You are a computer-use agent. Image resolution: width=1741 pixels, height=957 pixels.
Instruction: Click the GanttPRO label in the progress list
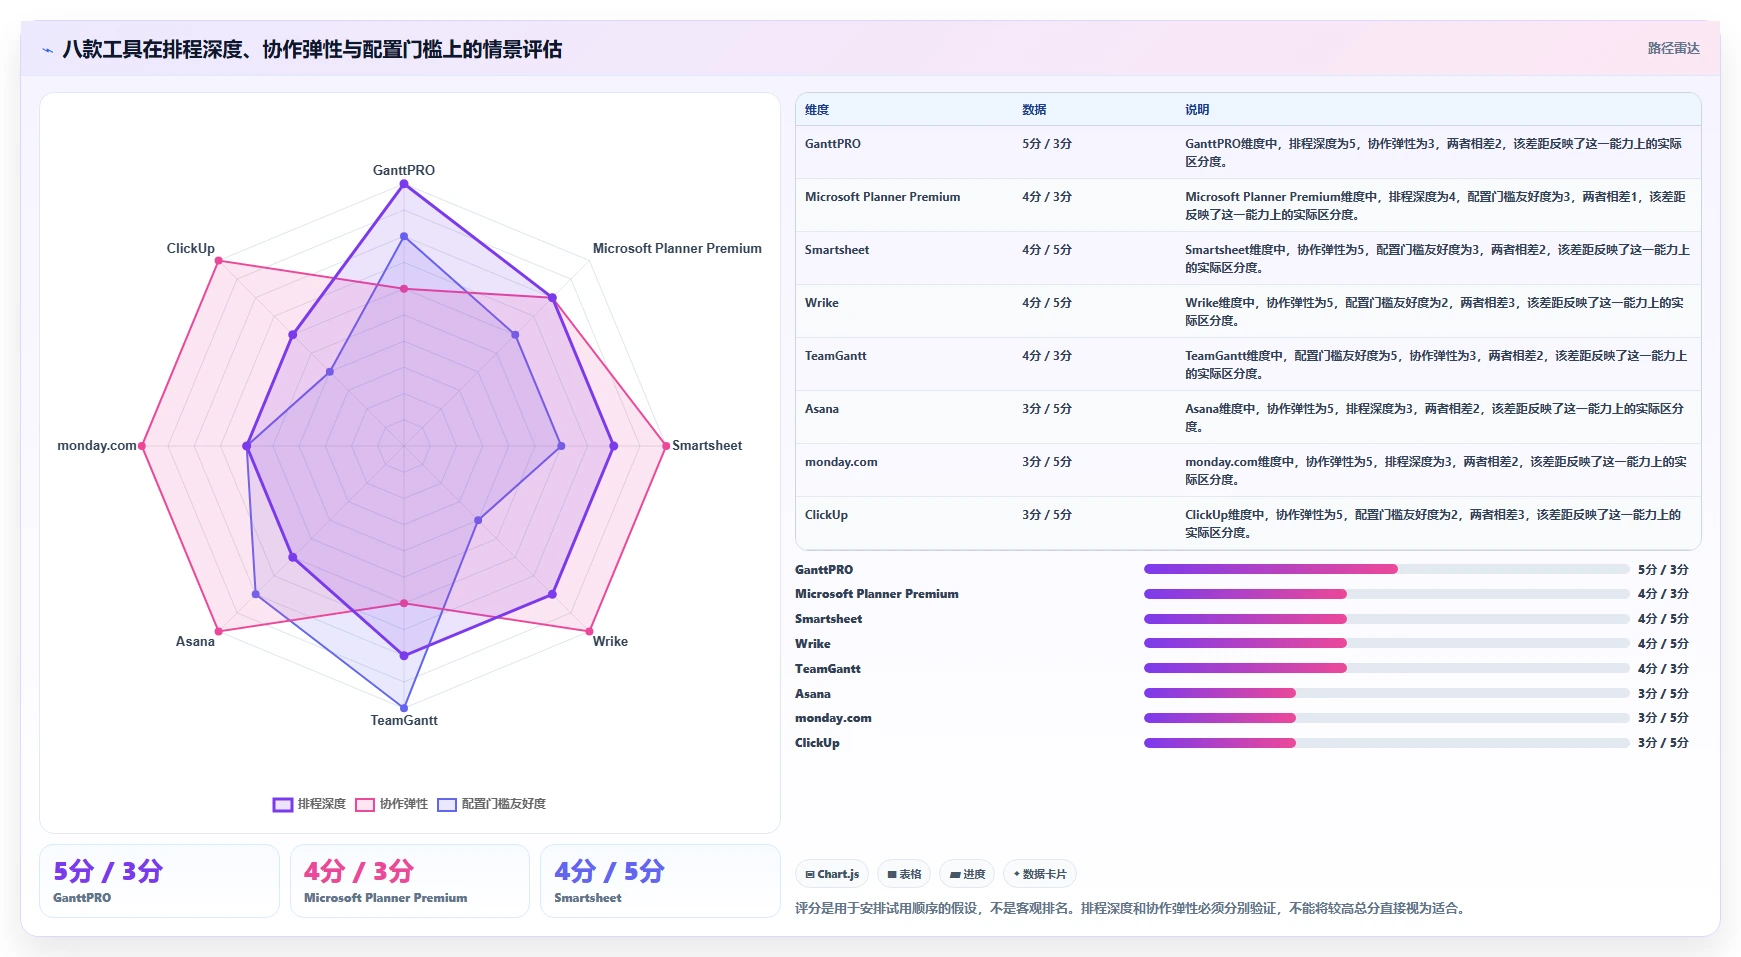click(824, 569)
